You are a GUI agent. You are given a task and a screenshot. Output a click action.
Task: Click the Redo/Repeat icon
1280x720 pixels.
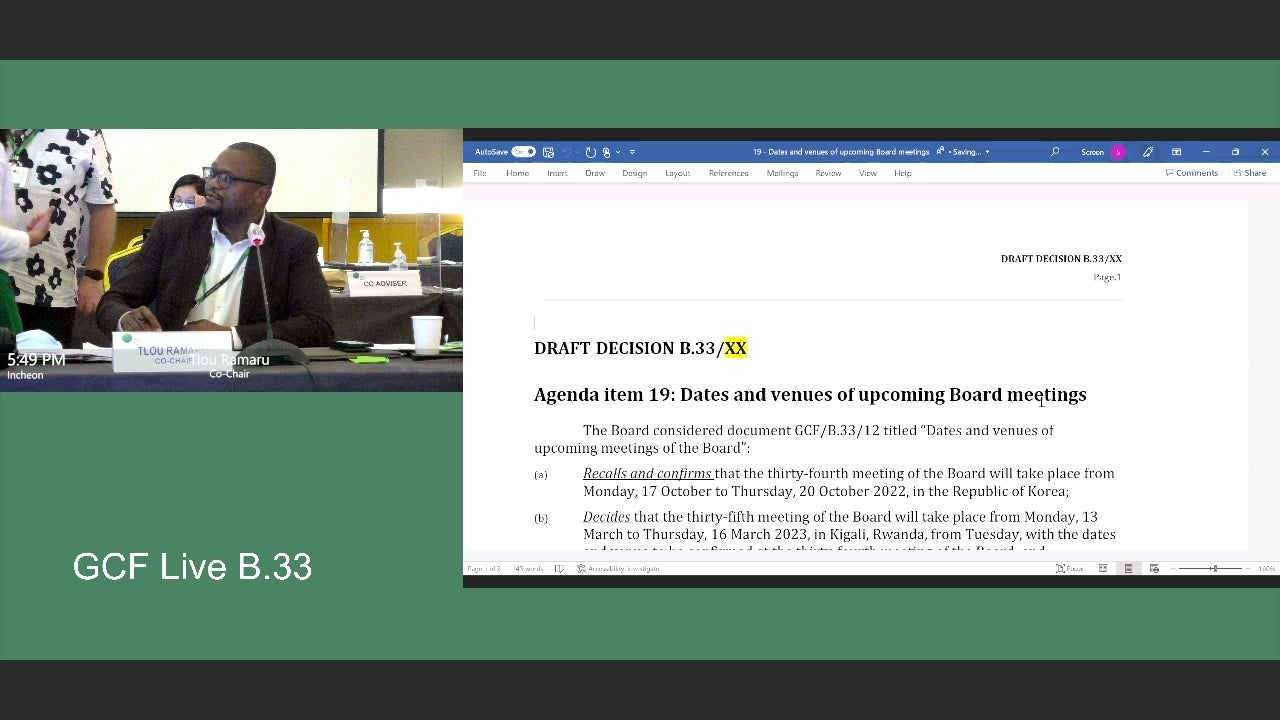point(591,152)
